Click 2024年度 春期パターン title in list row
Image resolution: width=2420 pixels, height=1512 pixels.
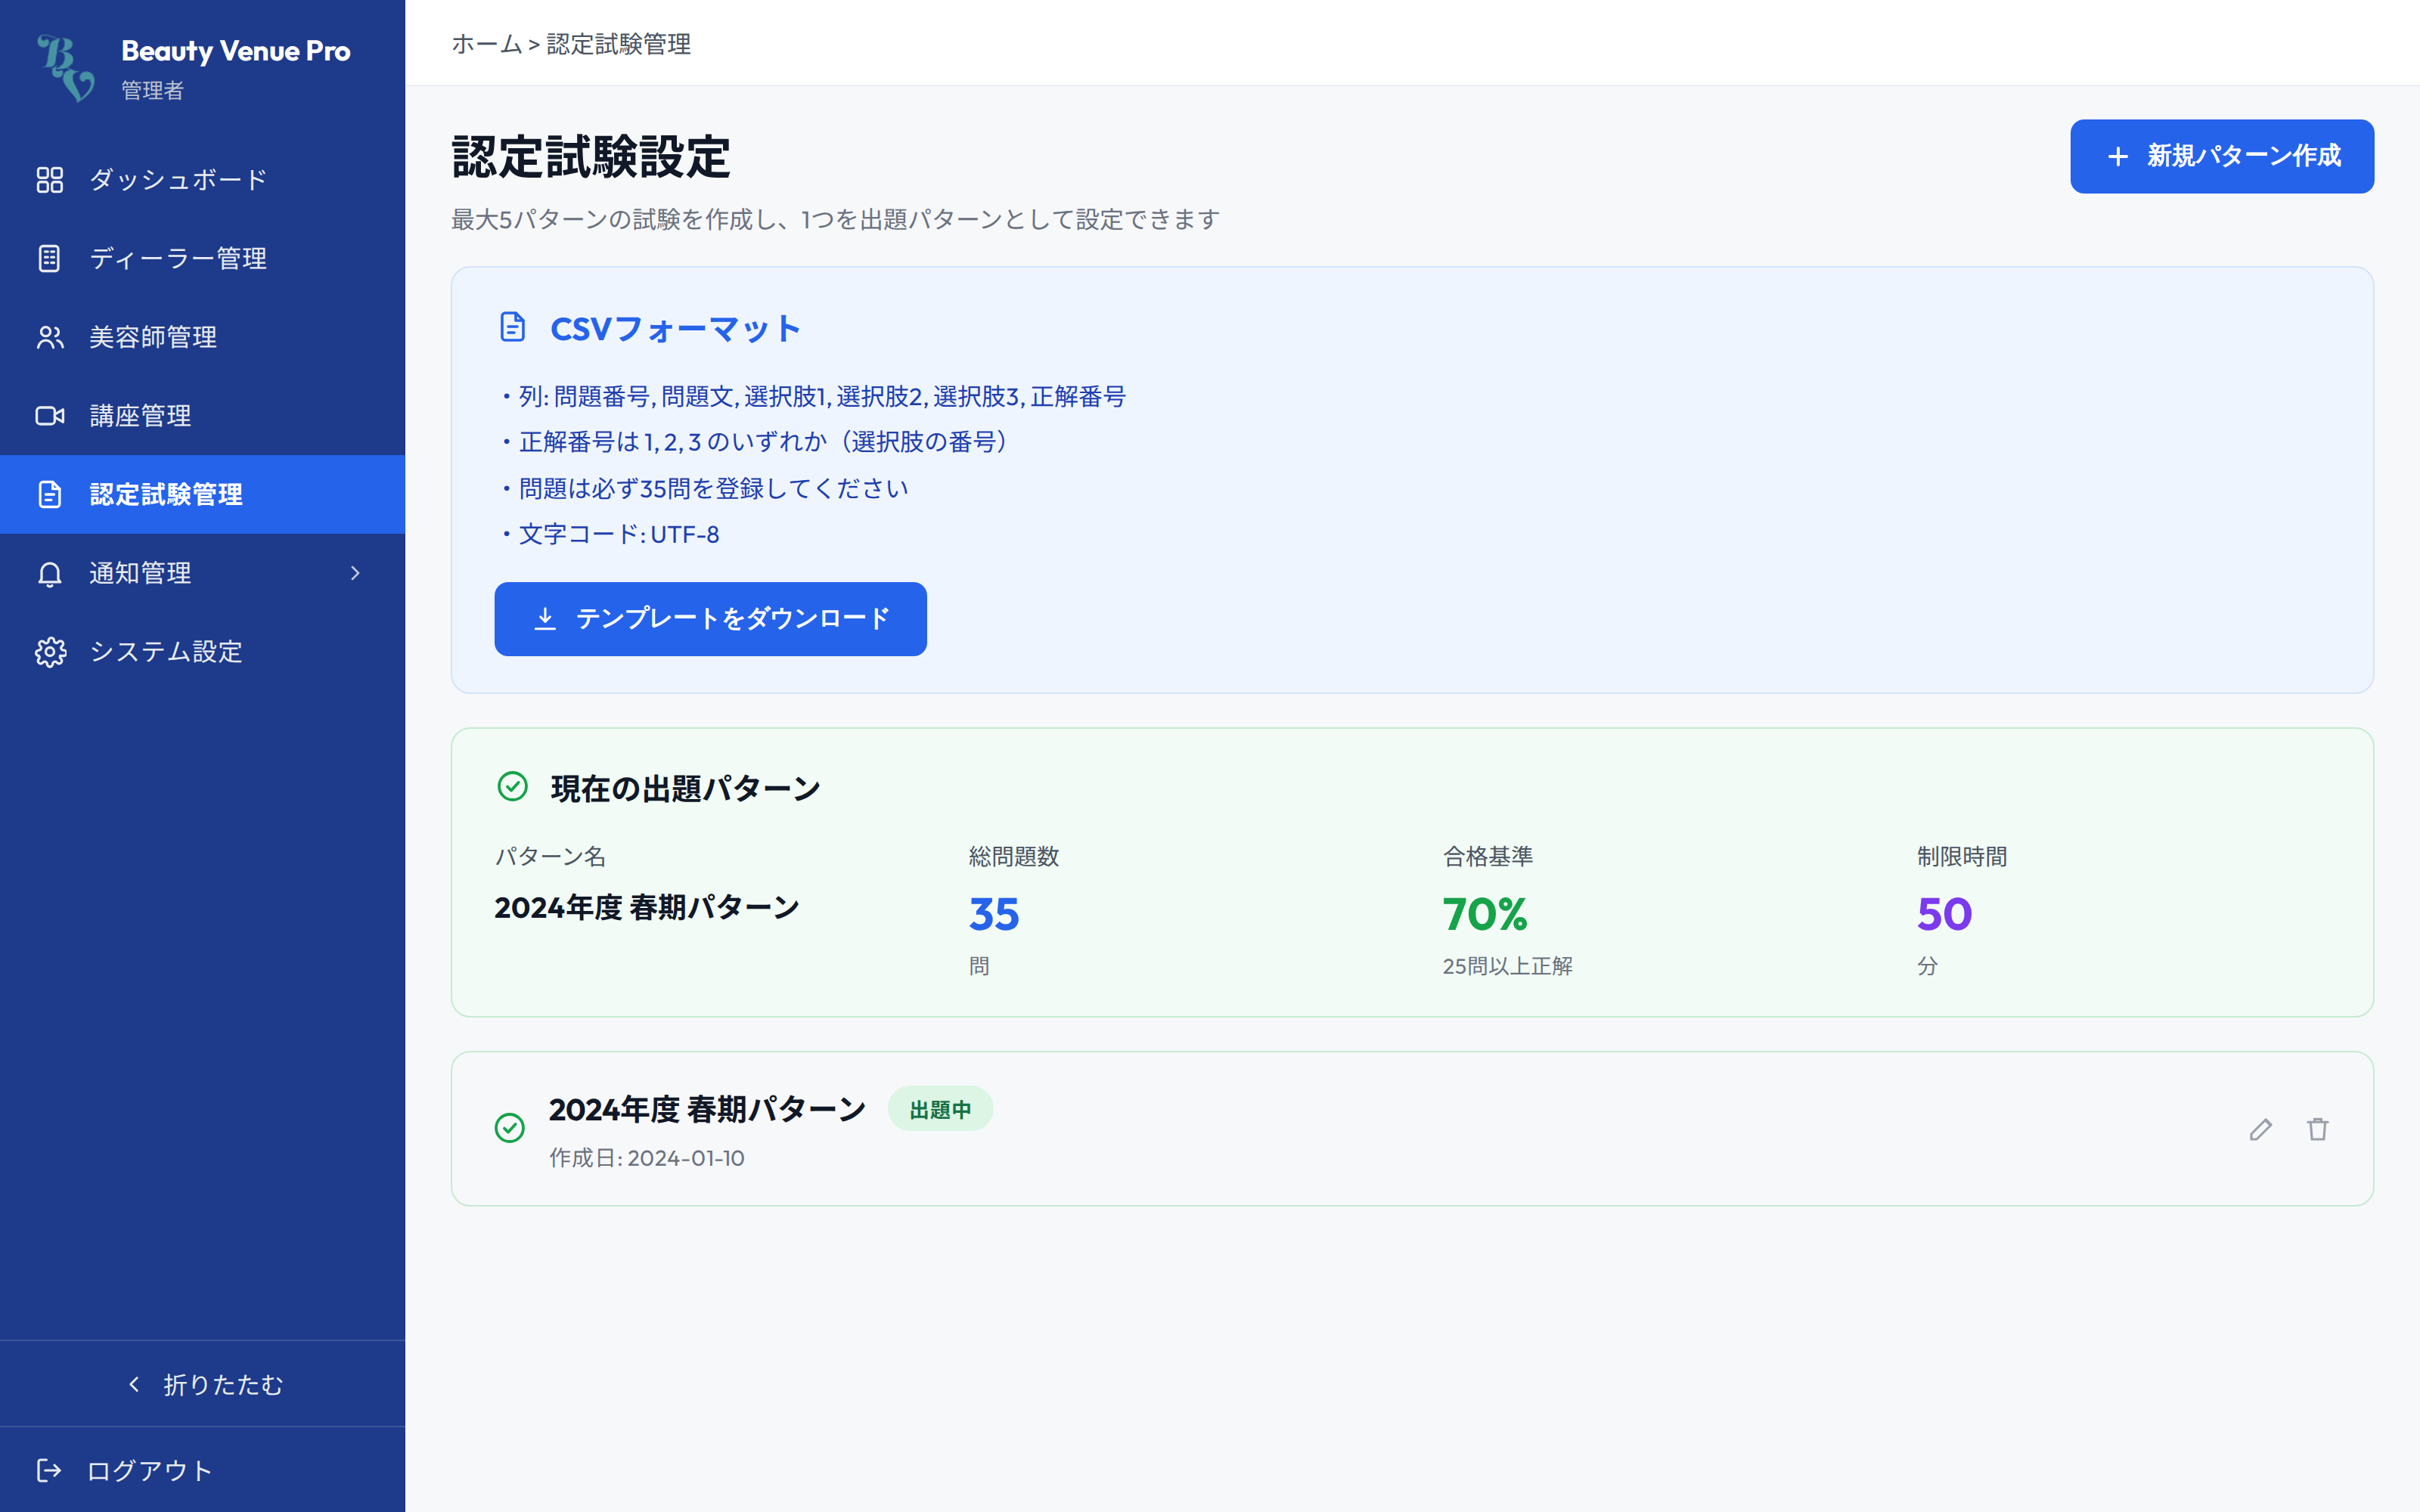707,1109
